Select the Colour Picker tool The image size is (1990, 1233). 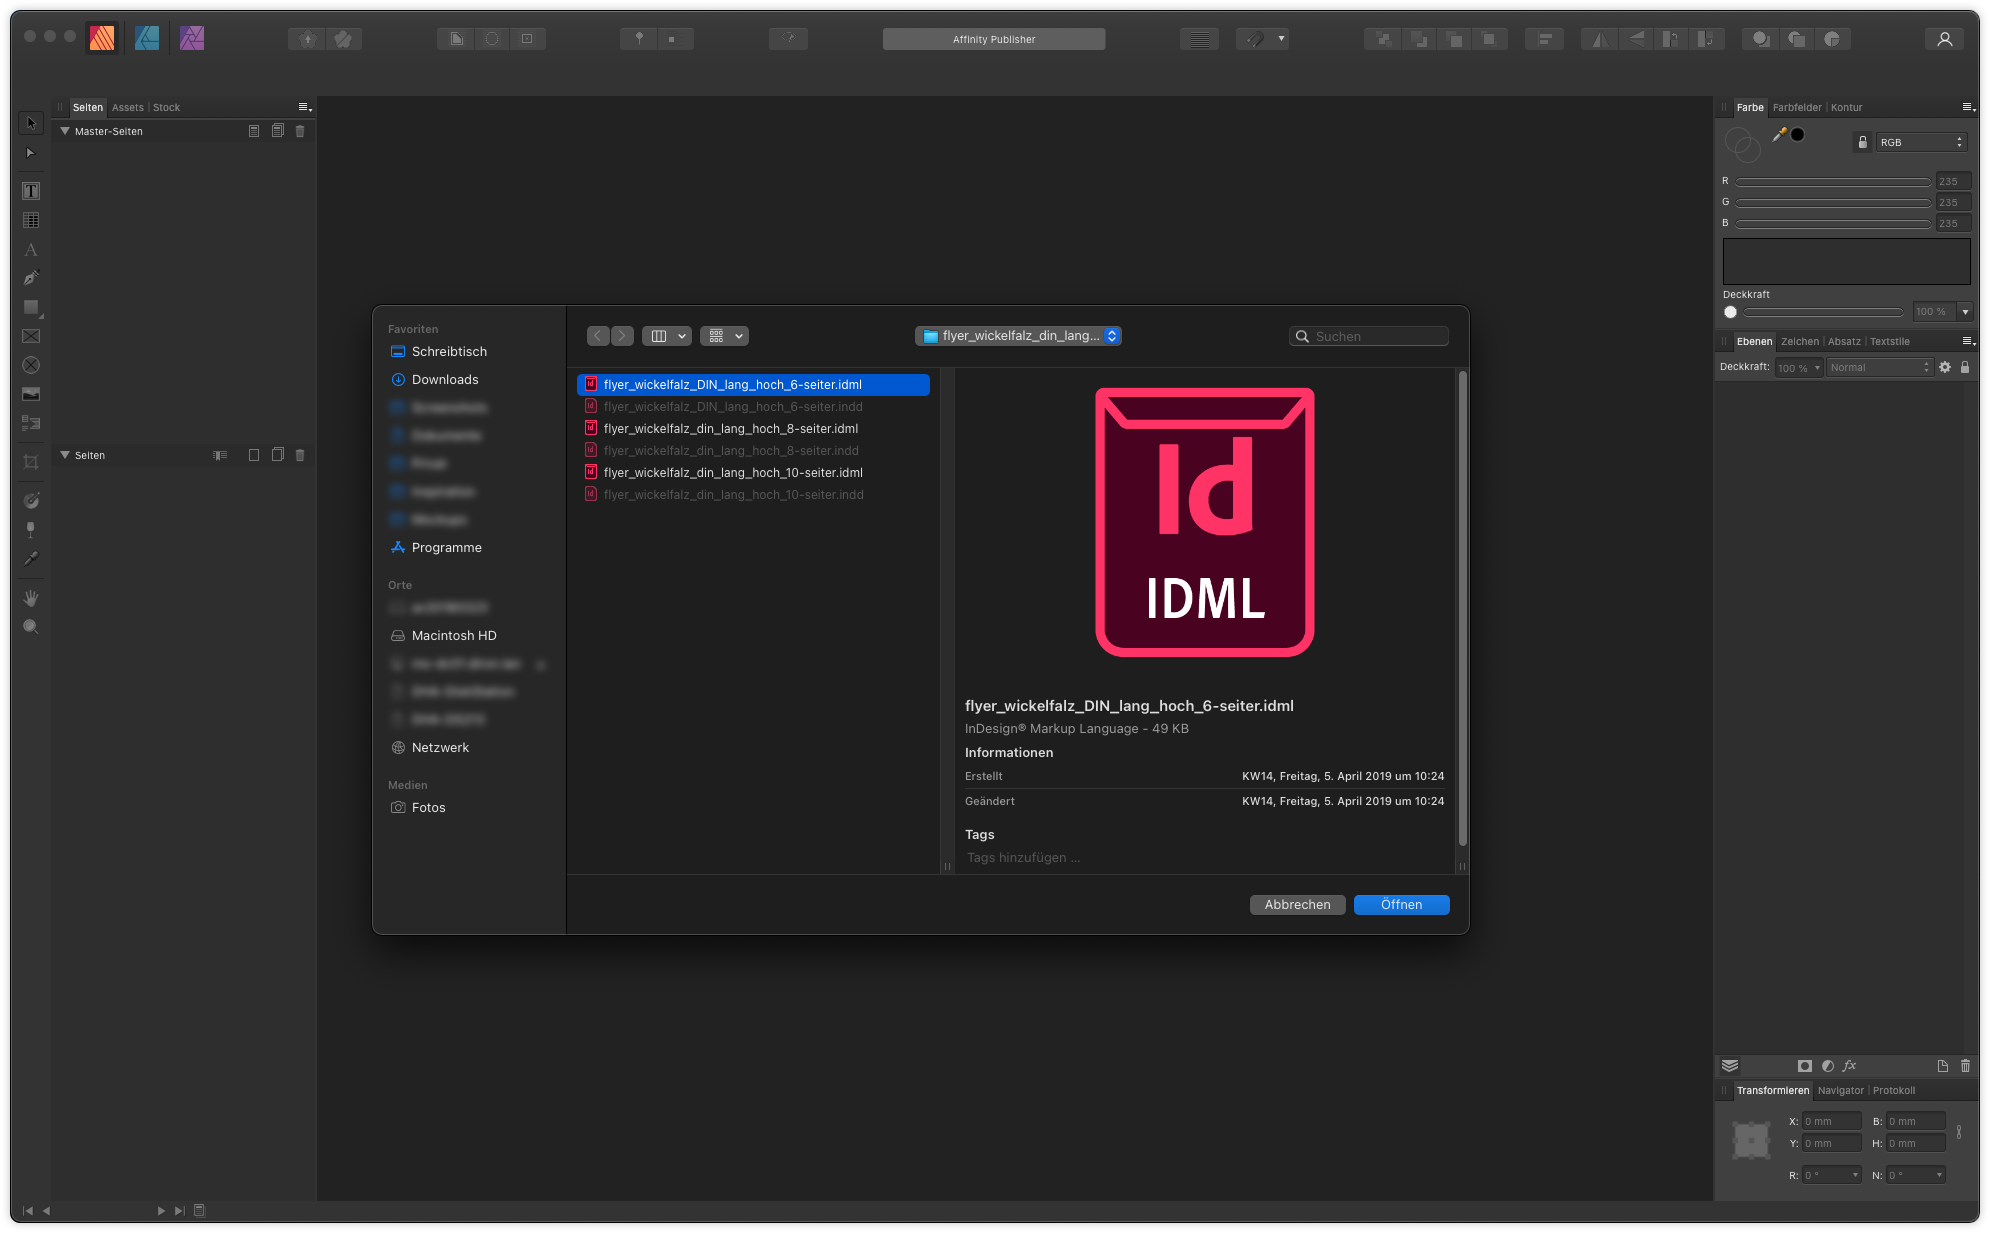click(31, 558)
